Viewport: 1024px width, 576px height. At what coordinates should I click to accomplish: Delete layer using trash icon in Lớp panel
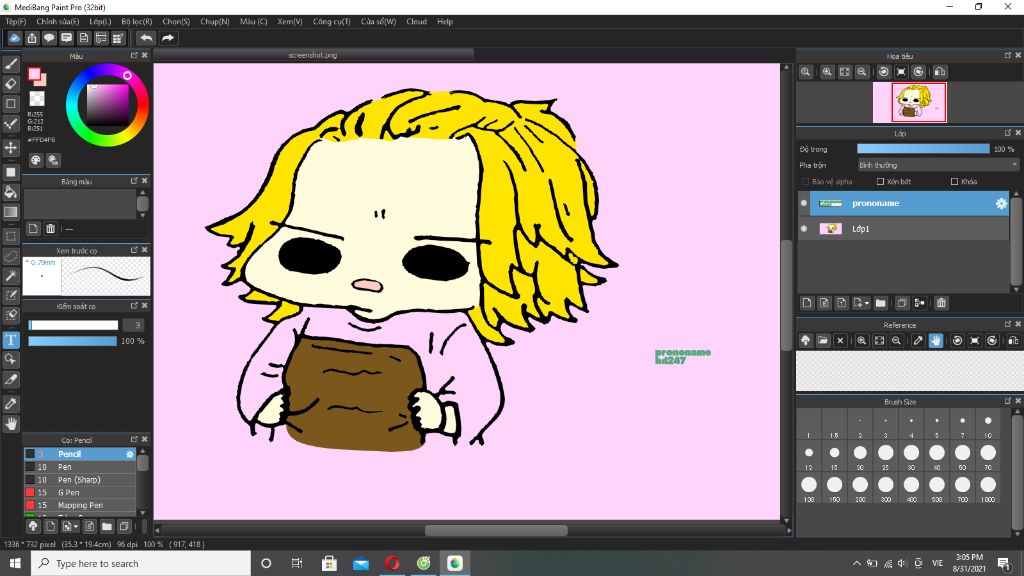pyautogui.click(x=941, y=303)
